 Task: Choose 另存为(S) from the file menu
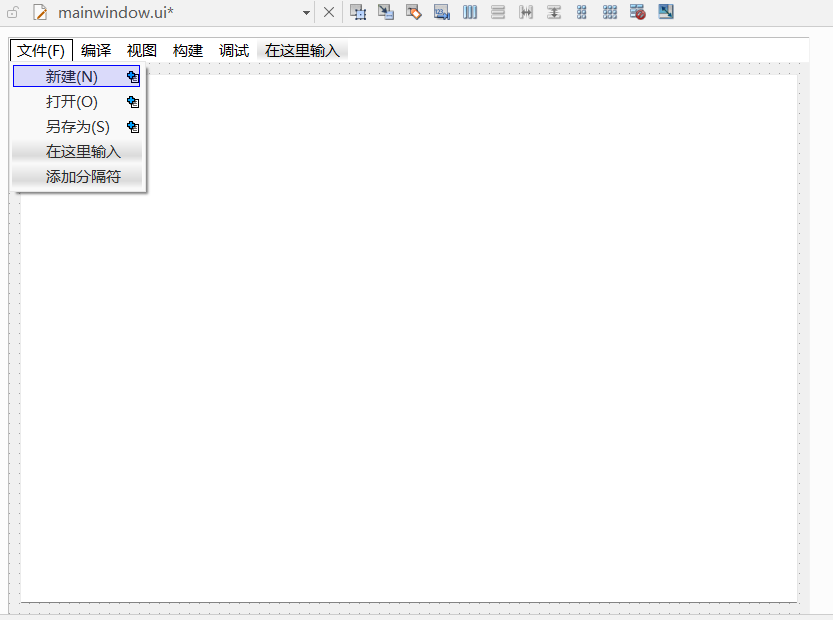tap(76, 126)
